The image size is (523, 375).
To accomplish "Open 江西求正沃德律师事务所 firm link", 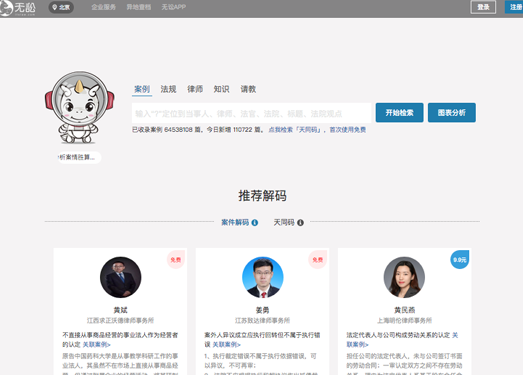I will pyautogui.click(x=120, y=321).
